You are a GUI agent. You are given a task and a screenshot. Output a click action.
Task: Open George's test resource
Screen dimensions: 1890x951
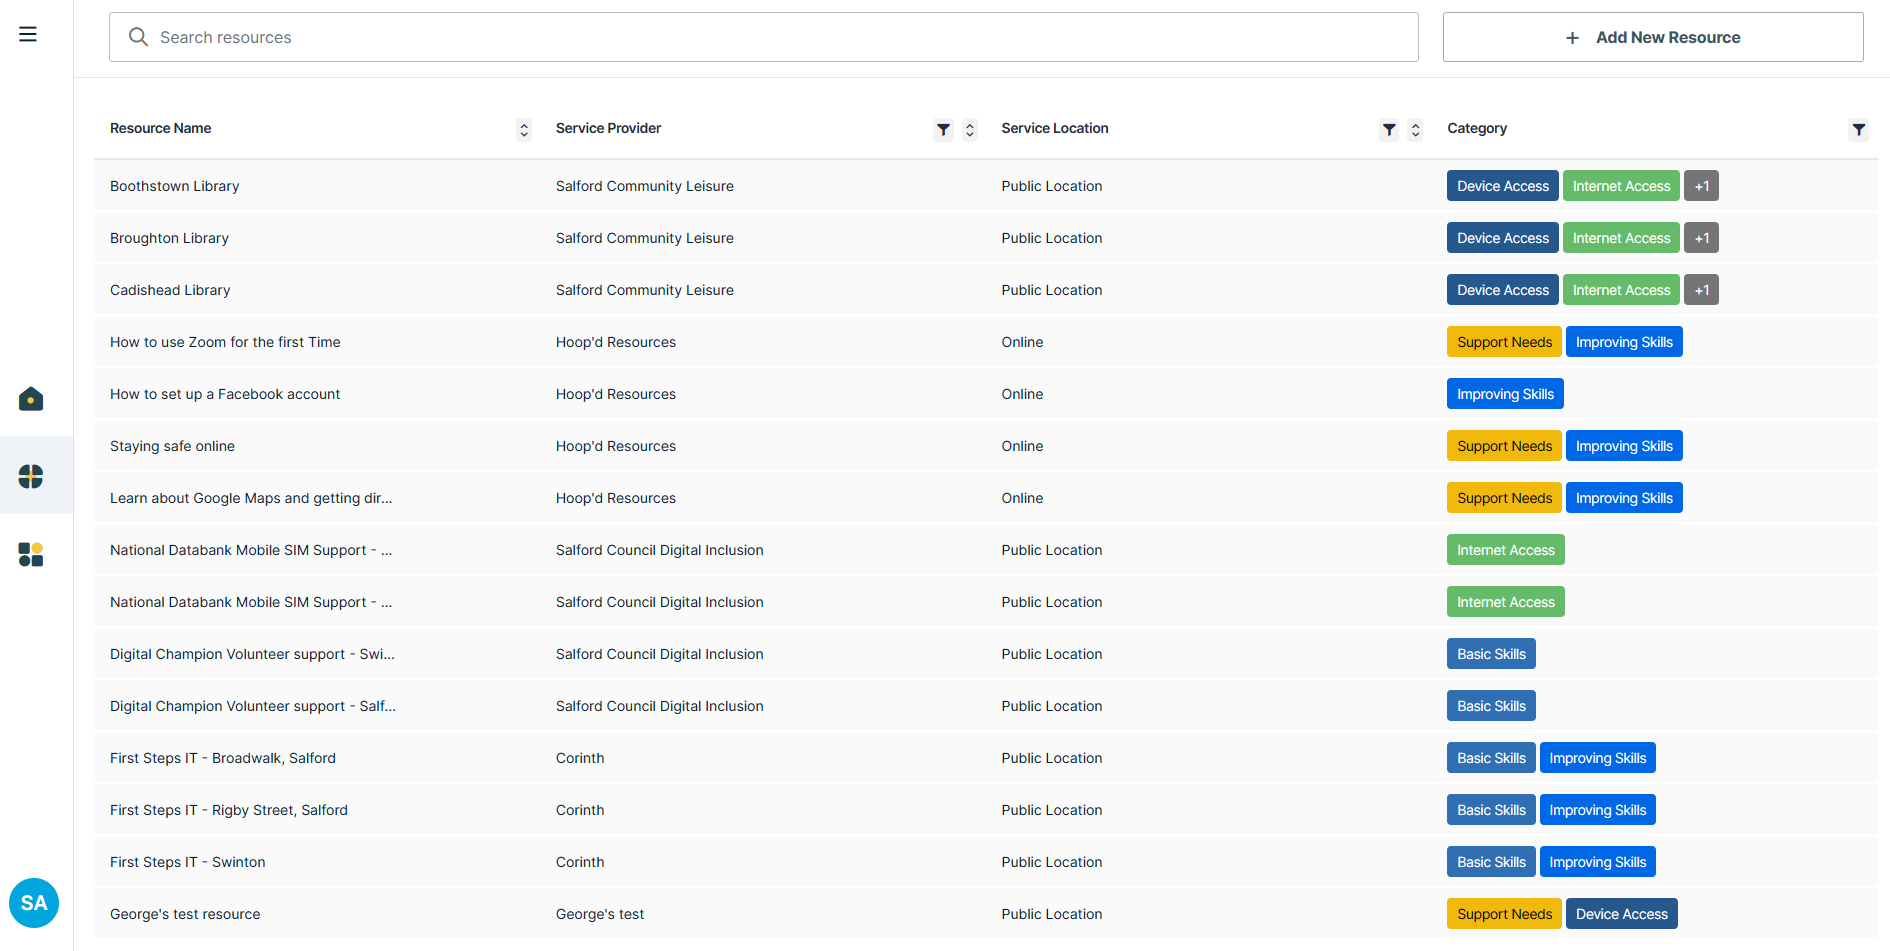(x=185, y=914)
